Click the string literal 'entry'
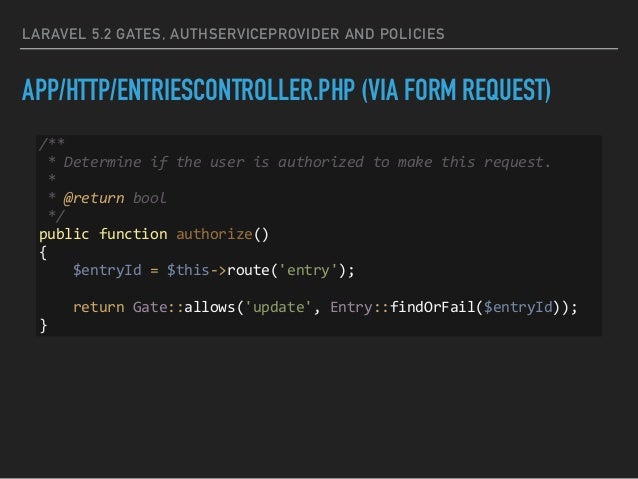Screen dimensions: 638x479 [x=308, y=270]
